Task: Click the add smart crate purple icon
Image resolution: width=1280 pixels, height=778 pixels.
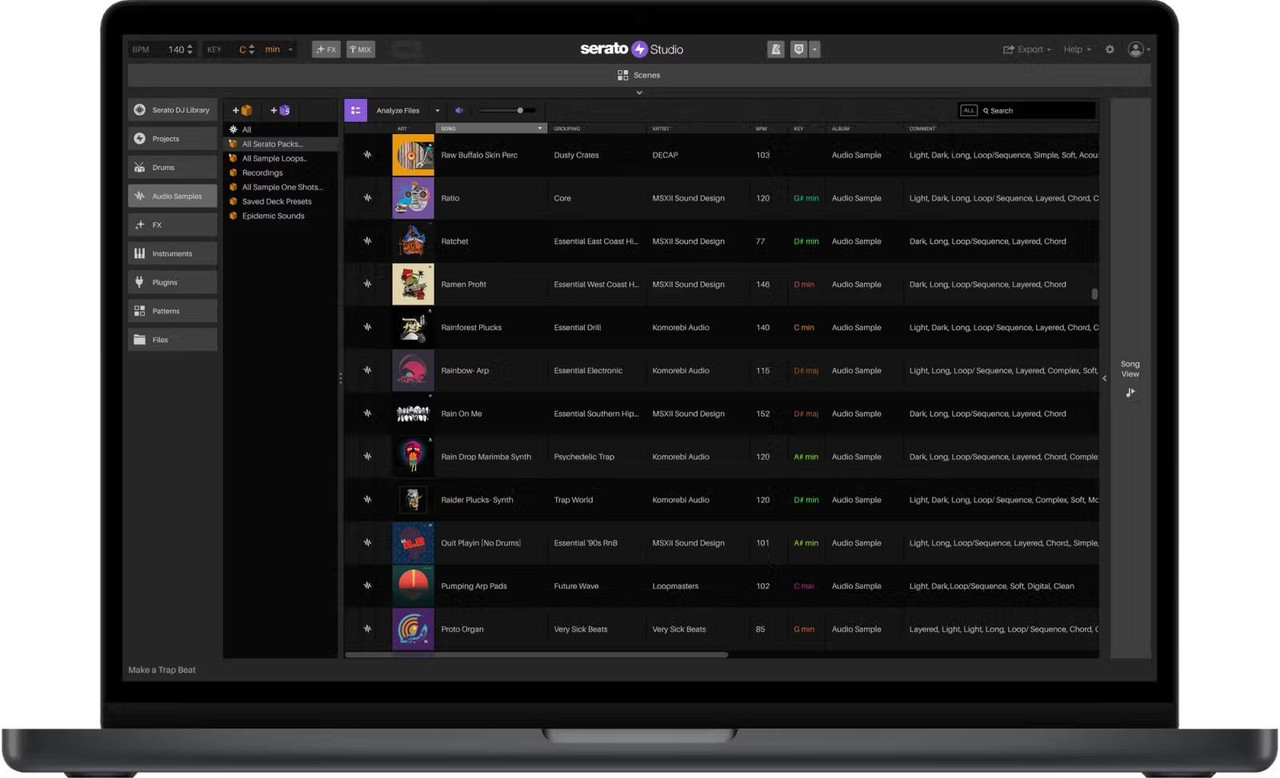Action: (280, 110)
